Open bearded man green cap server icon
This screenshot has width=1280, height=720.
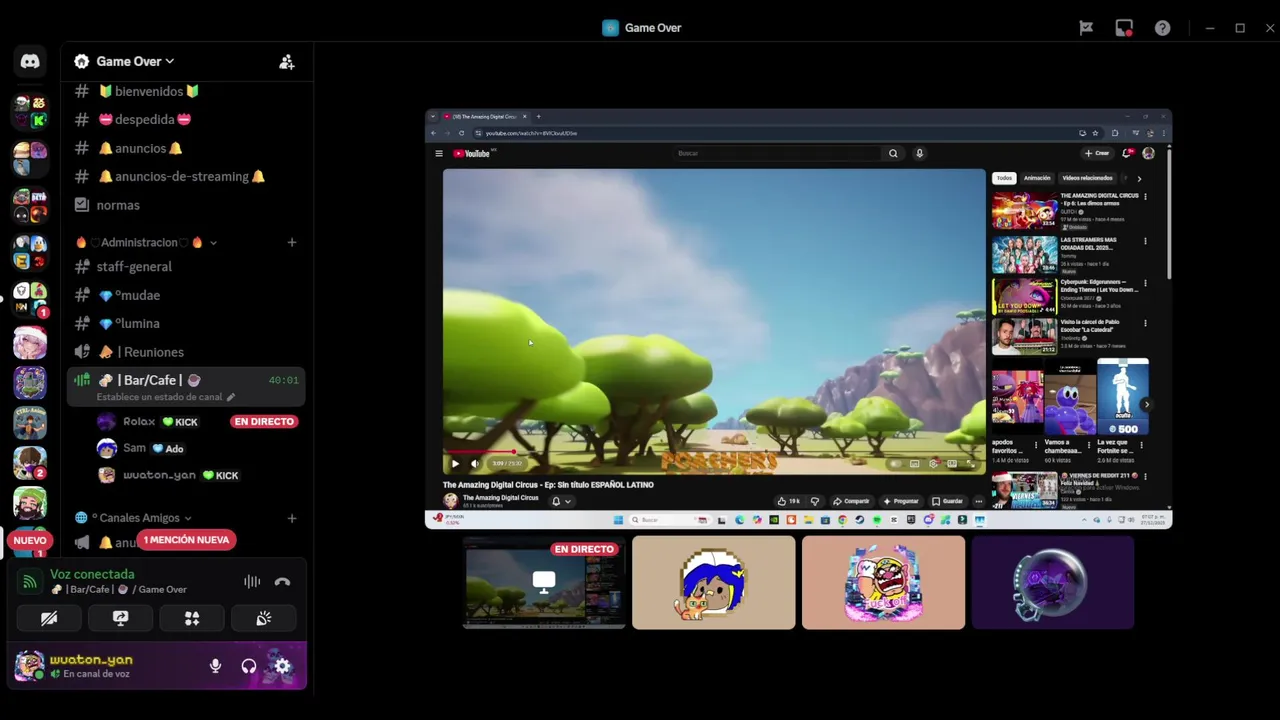(x=30, y=503)
